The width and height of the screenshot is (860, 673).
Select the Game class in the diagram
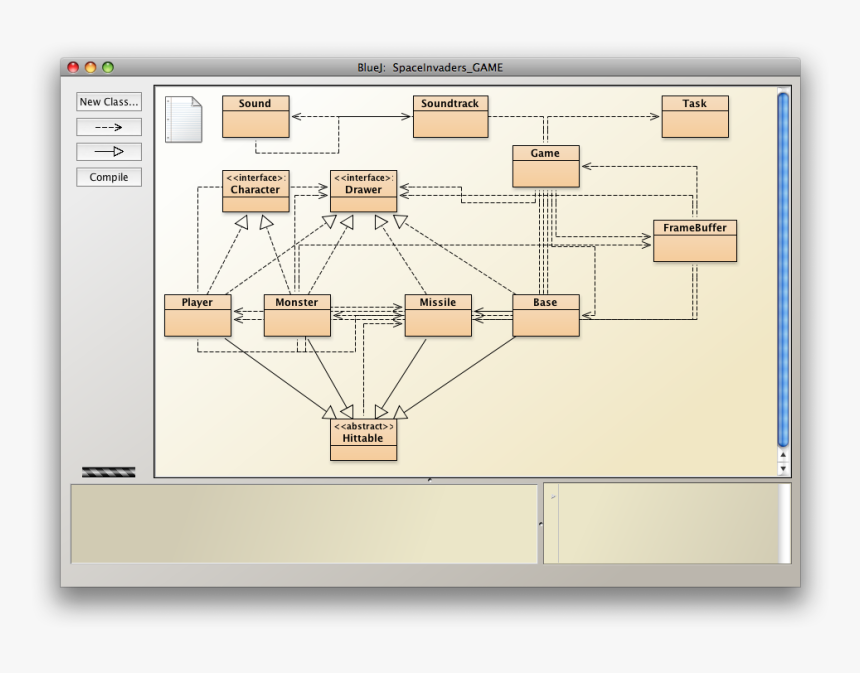click(546, 165)
